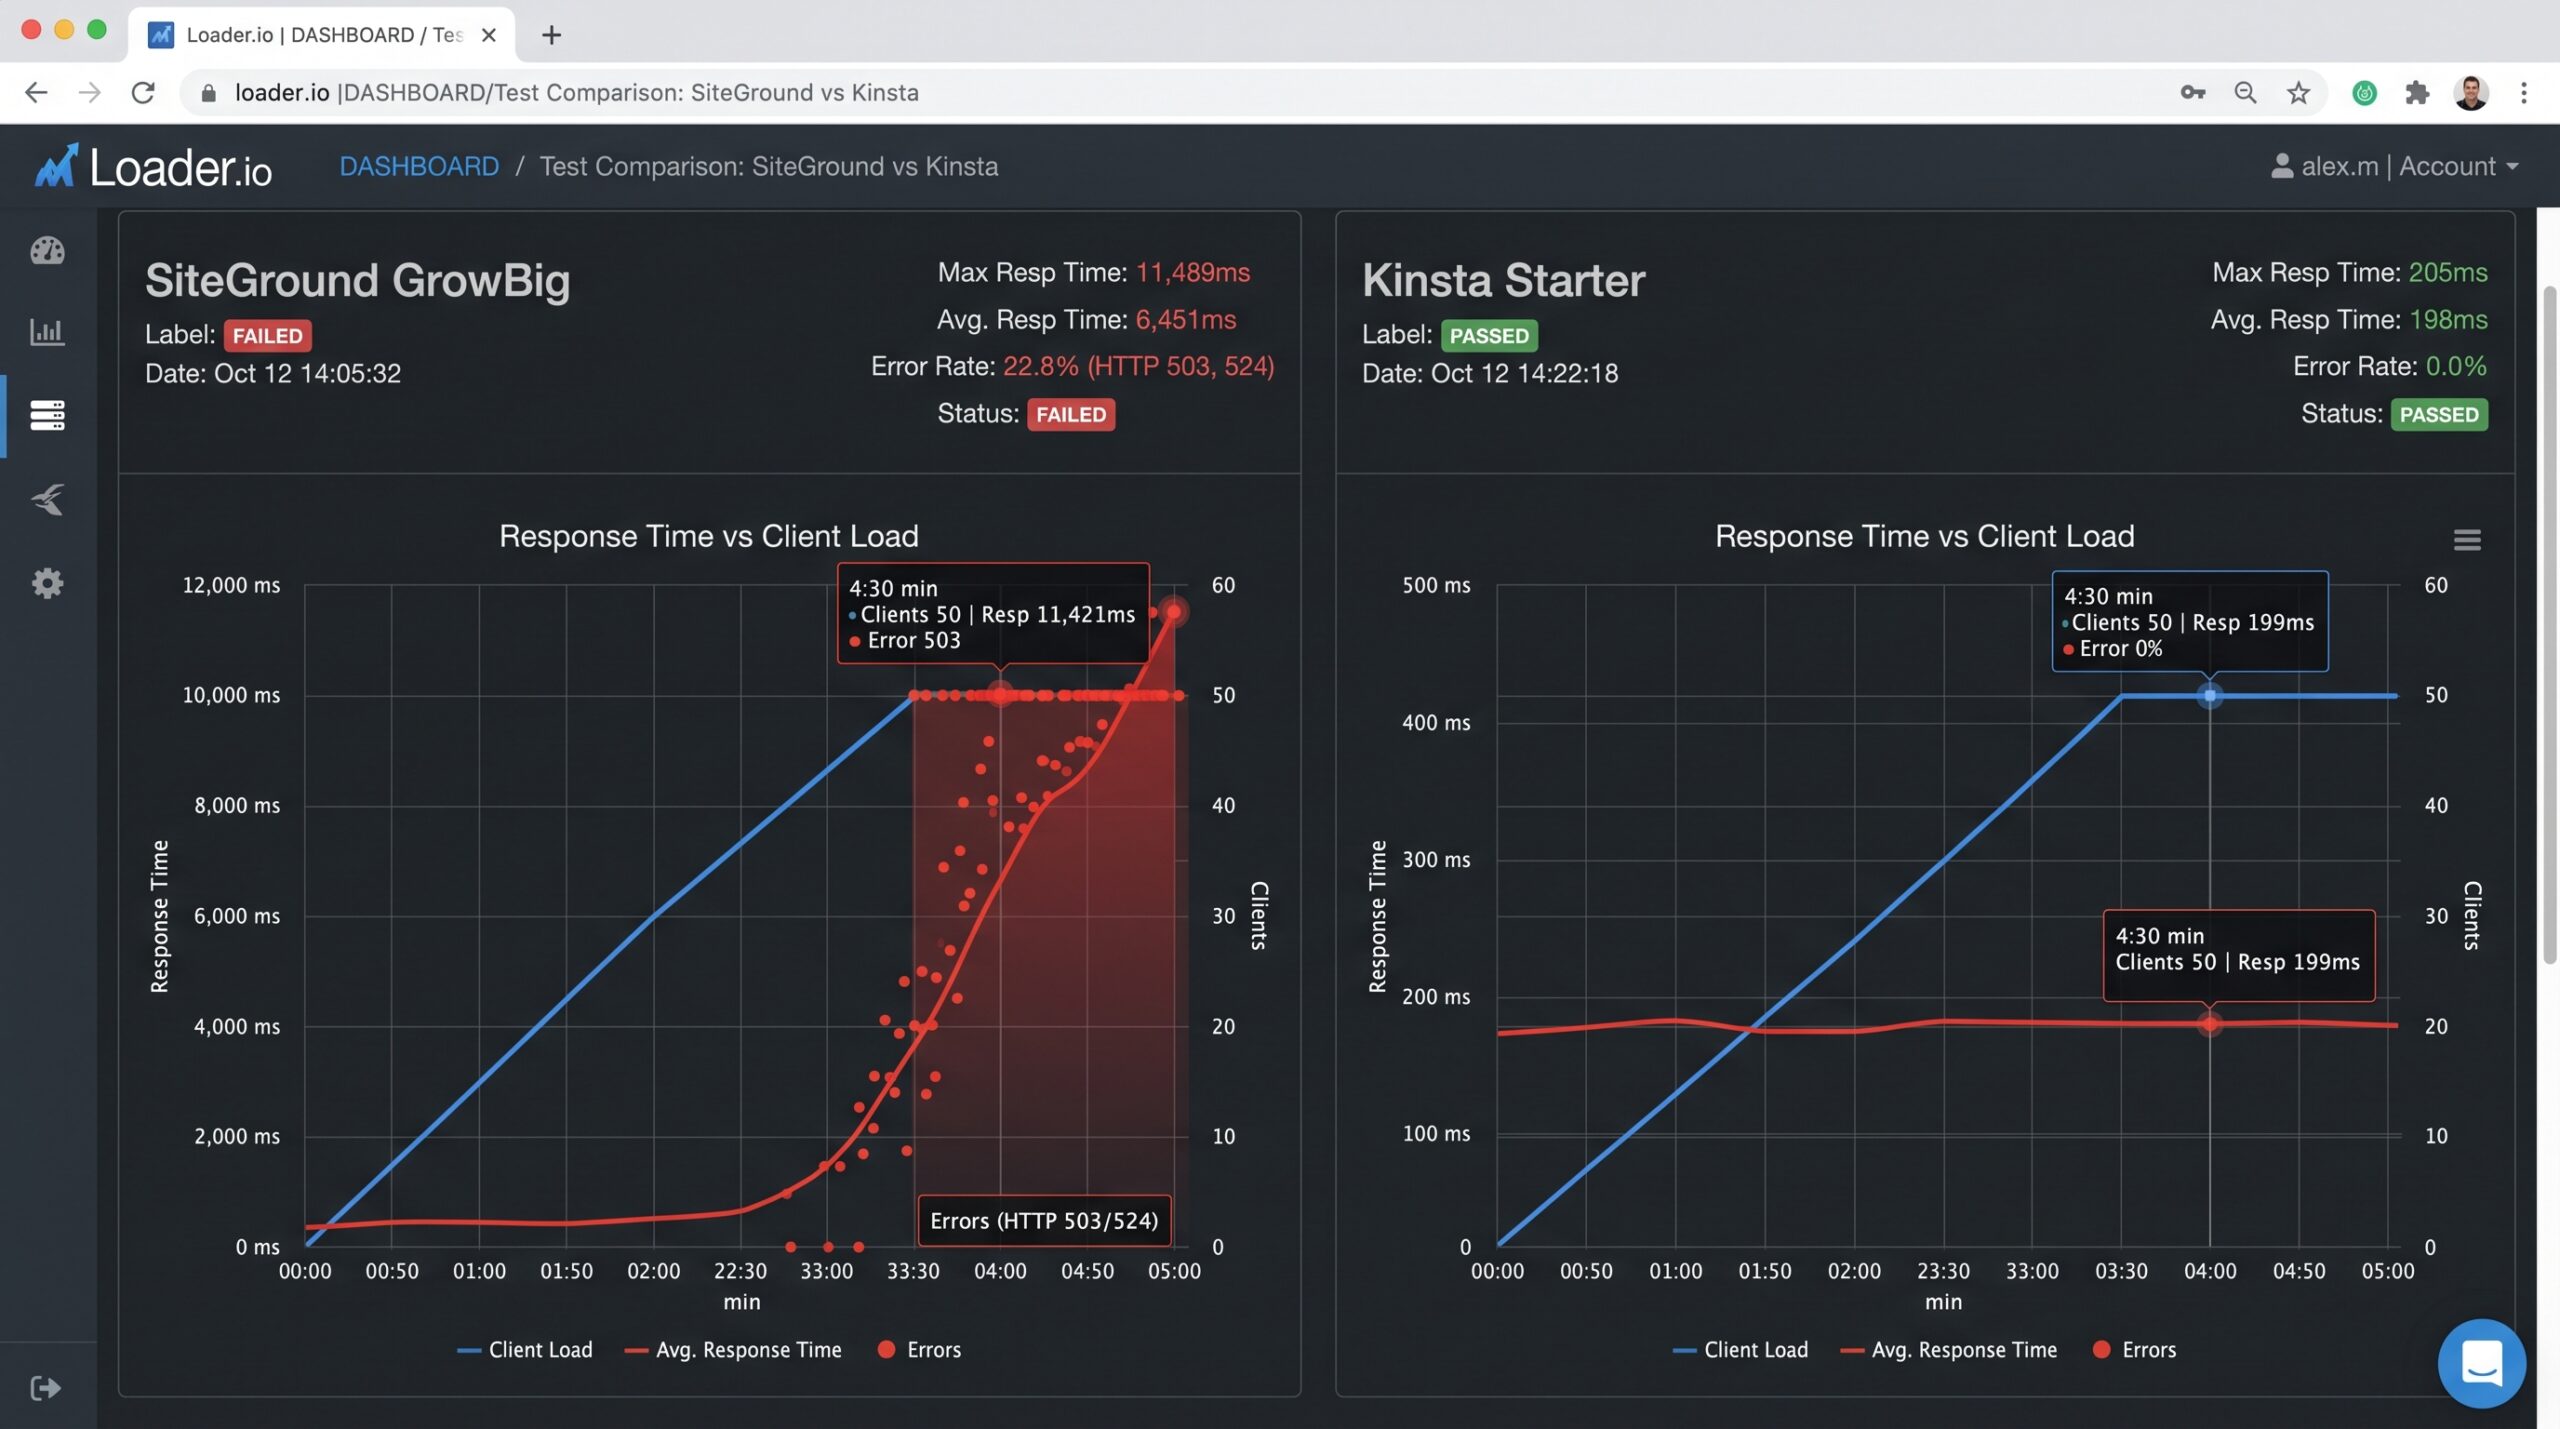Open the Kinsta chart hamburger menu
The width and height of the screenshot is (2560, 1429).
click(2467, 540)
